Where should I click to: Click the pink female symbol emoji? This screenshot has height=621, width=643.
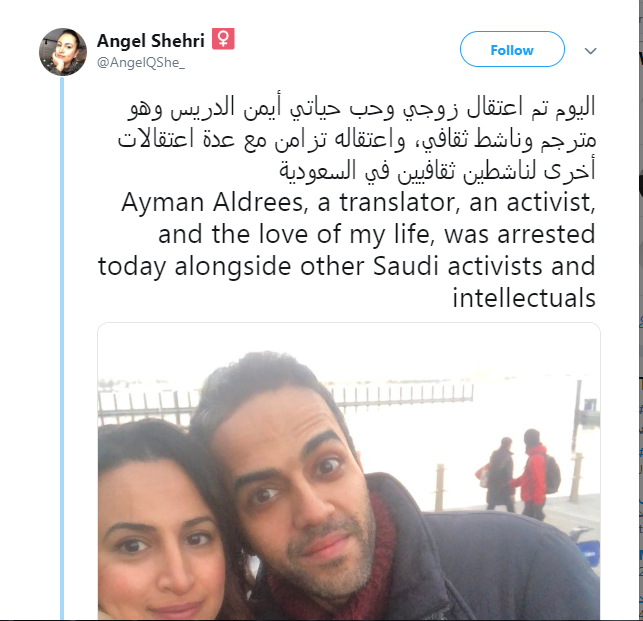click(223, 39)
